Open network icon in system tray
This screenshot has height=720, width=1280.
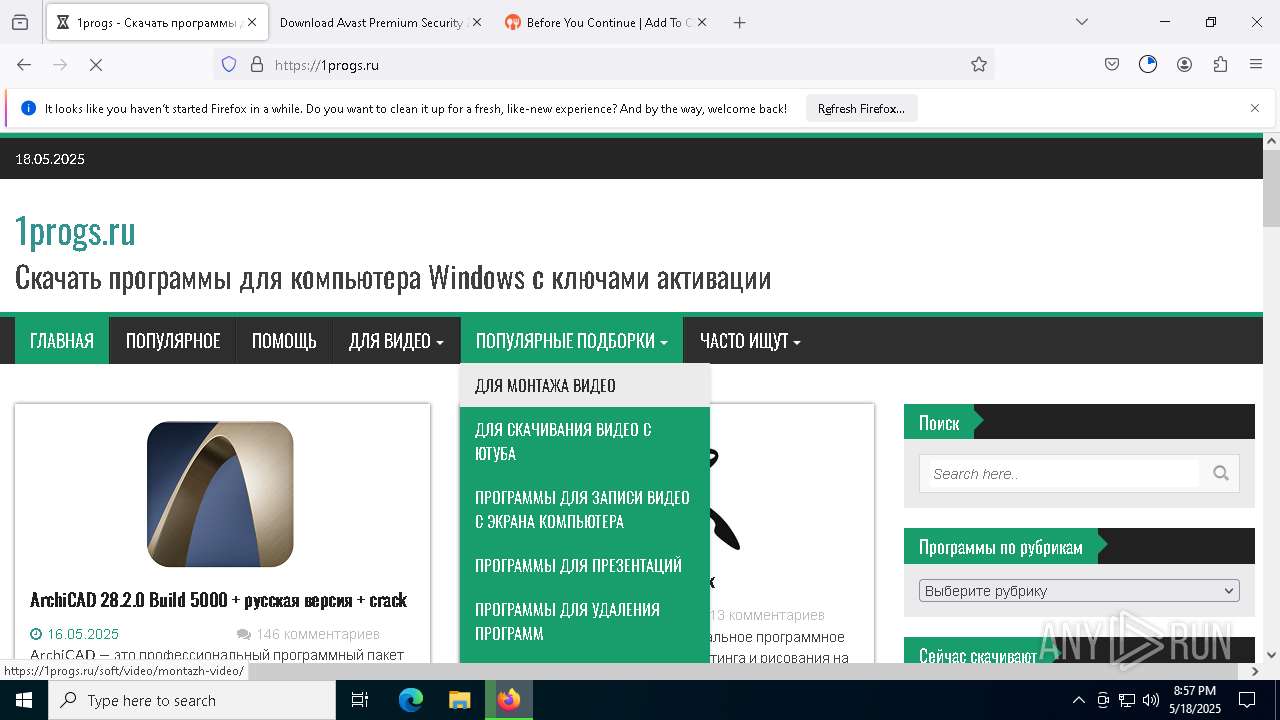coord(1127,700)
